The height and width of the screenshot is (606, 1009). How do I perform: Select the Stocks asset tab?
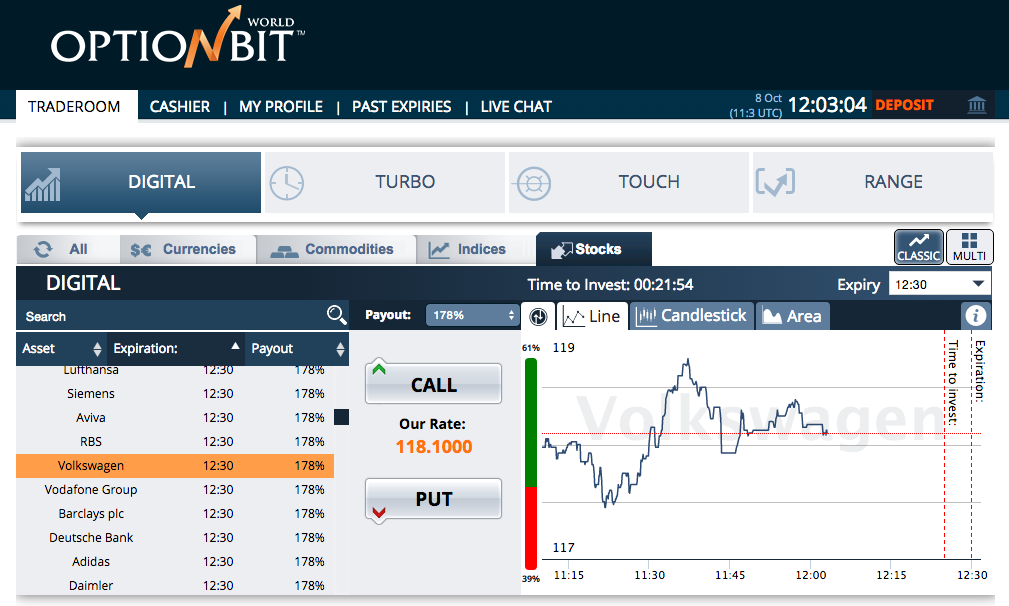coord(593,249)
